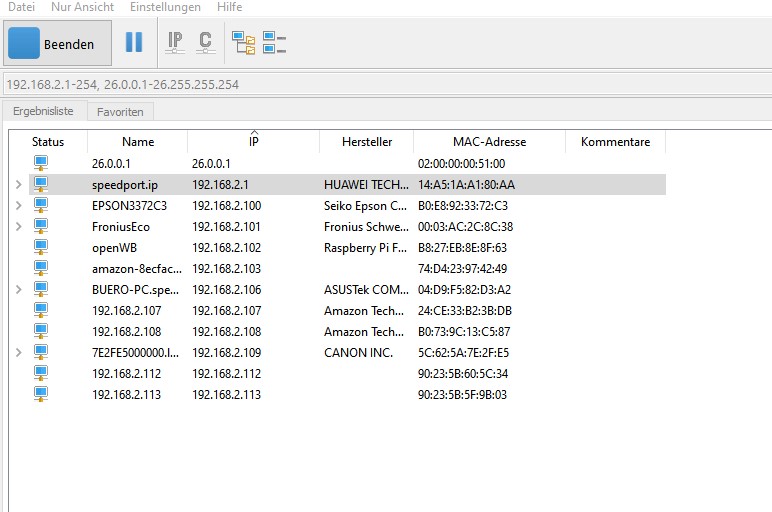Expand the EPSON3372C3 device entry
This screenshot has width=772, height=512.
[x=18, y=206]
